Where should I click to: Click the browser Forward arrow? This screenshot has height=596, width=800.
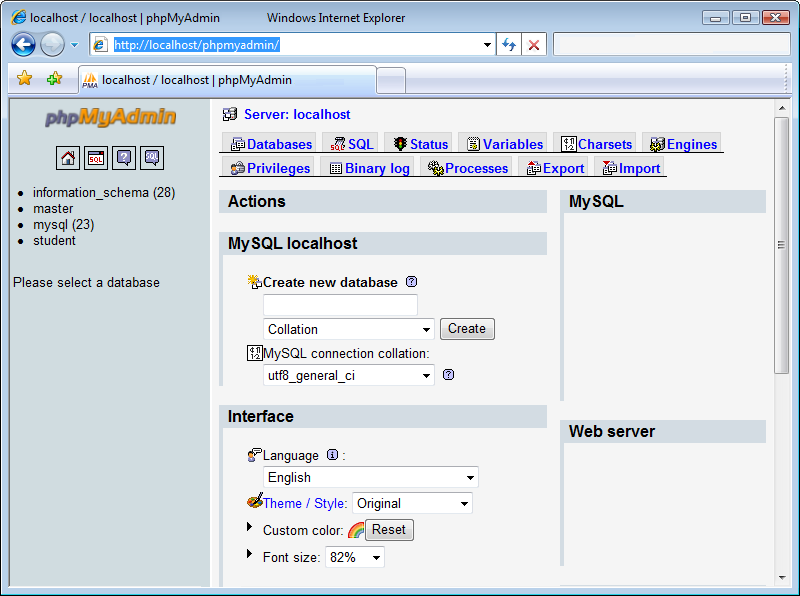(x=52, y=44)
